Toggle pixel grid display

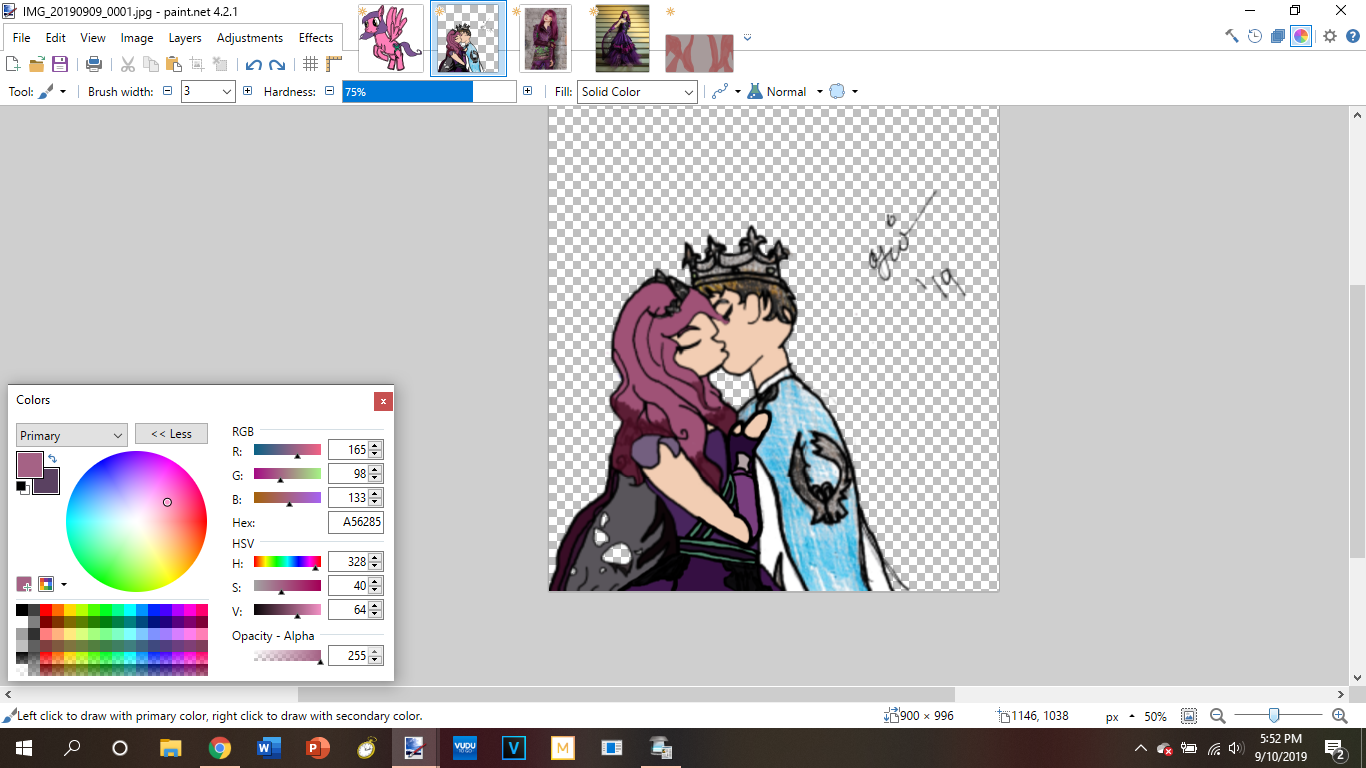[x=311, y=64]
